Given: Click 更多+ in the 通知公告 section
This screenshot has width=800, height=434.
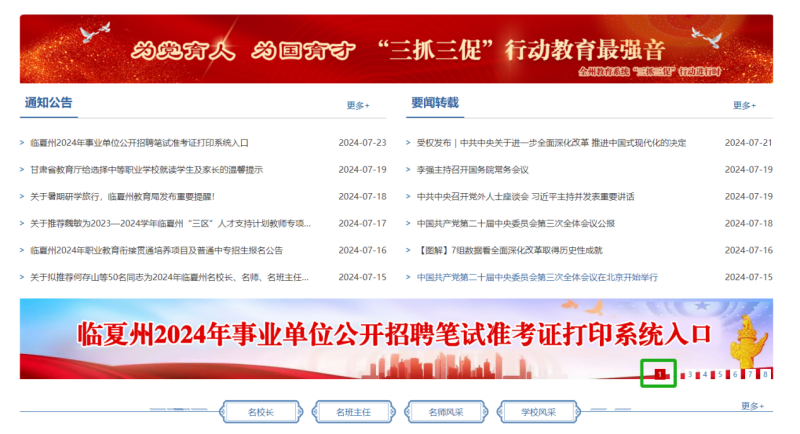Looking at the screenshot, I should coord(357,105).
